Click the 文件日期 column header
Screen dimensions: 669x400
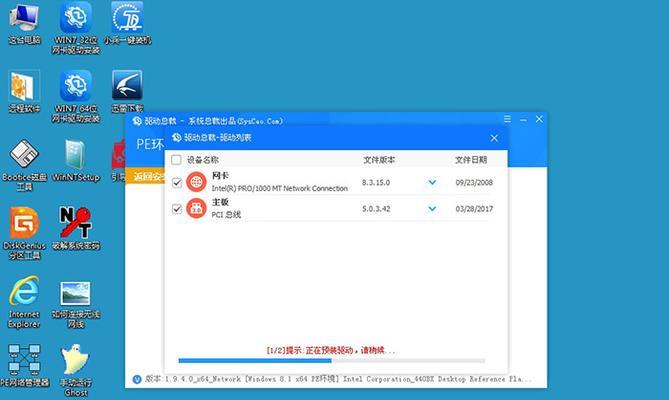coord(471,160)
